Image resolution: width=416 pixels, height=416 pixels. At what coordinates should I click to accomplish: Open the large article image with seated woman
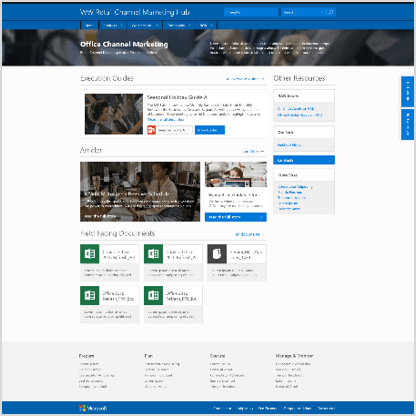coord(140,192)
